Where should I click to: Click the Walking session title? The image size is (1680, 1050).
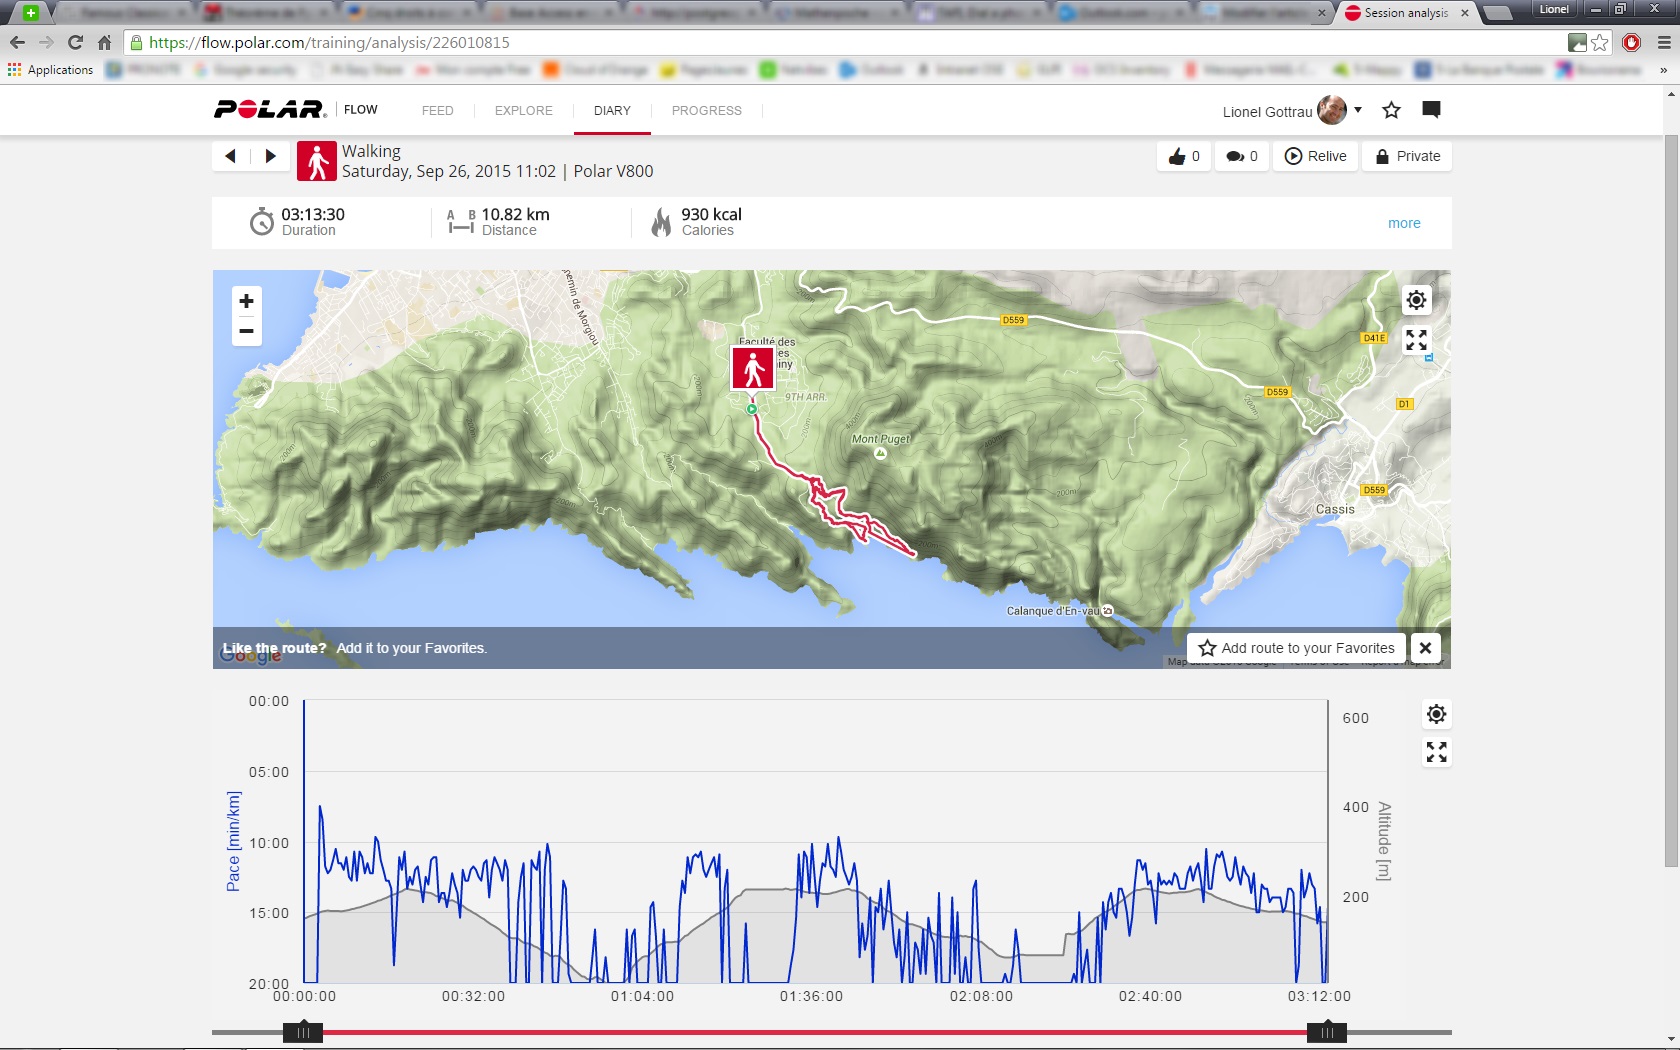click(x=371, y=151)
